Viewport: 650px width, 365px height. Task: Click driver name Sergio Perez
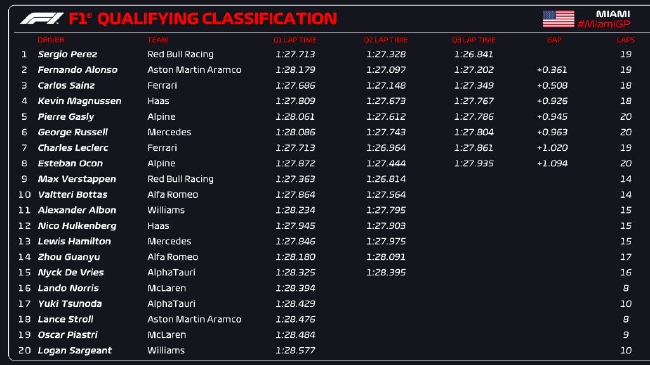[68, 54]
